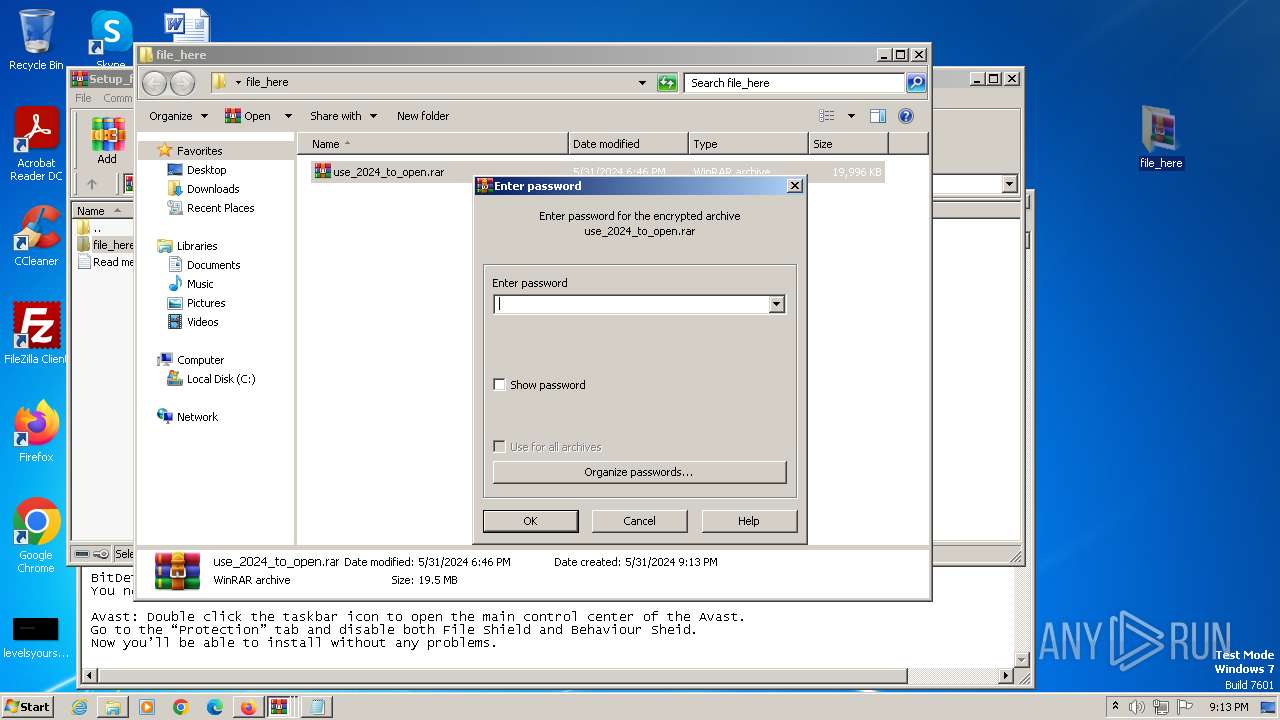Select Downloads under Favorites
This screenshot has height=720, width=1280.
(x=212, y=189)
